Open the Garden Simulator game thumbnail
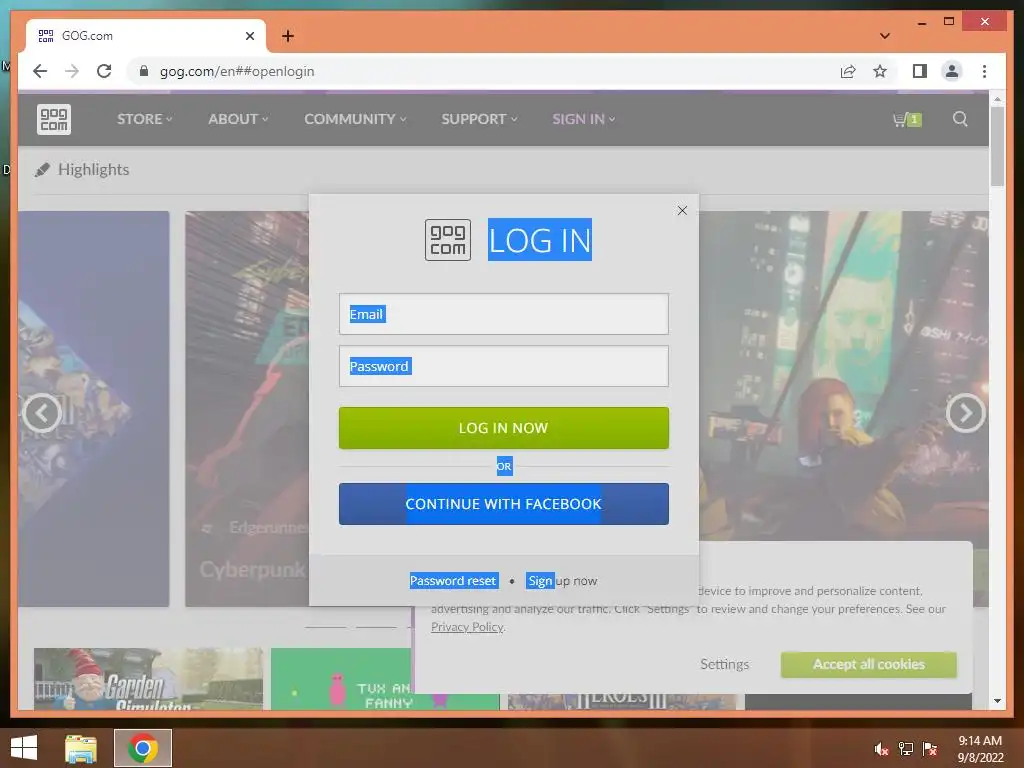The height and width of the screenshot is (768, 1024). pyautogui.click(x=148, y=679)
